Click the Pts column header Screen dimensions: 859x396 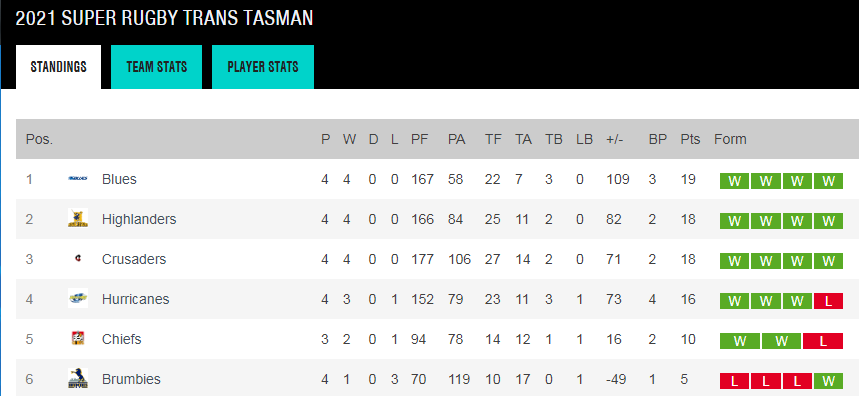coord(690,139)
